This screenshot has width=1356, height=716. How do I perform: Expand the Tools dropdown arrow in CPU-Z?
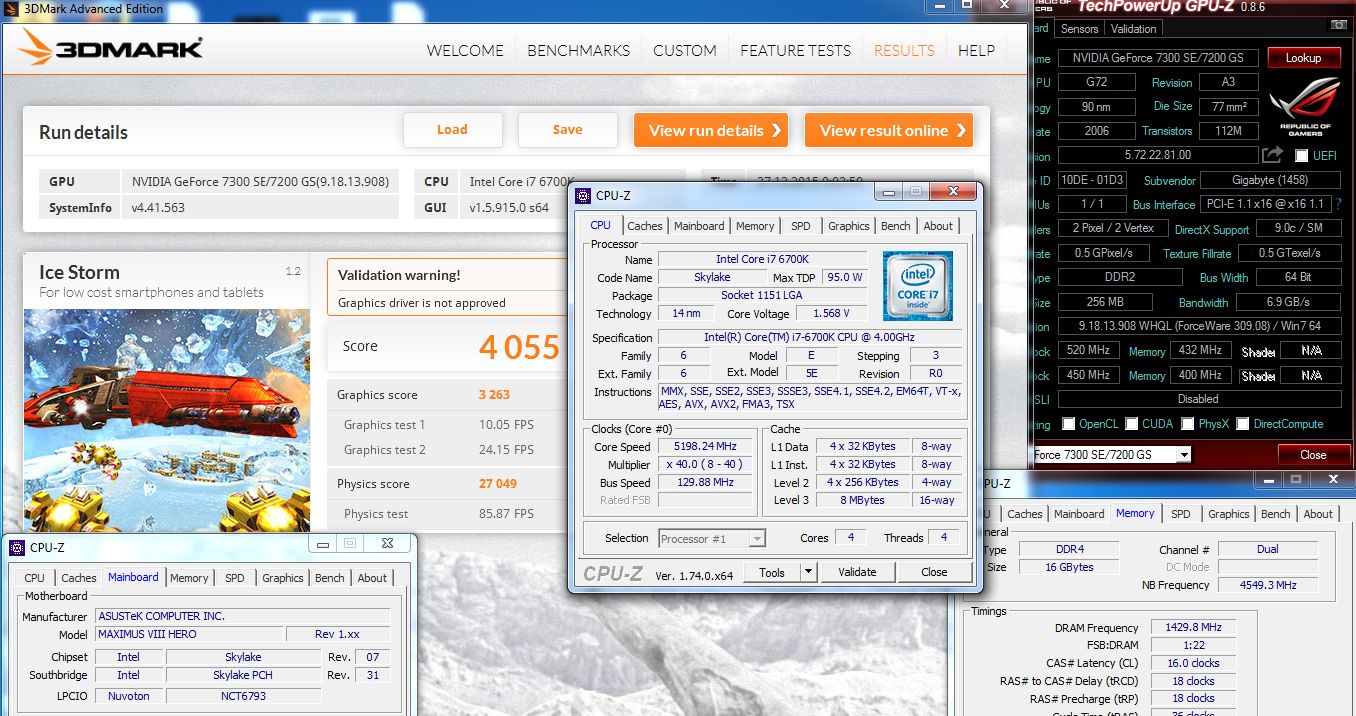(x=808, y=572)
